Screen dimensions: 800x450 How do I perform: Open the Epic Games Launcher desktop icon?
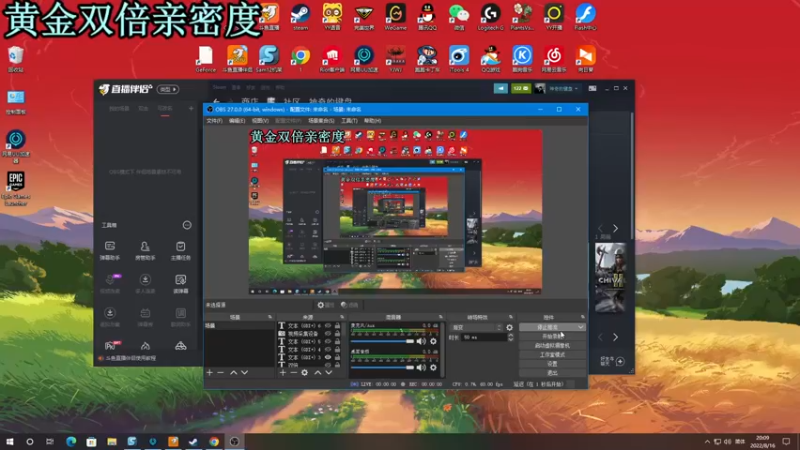[15, 188]
